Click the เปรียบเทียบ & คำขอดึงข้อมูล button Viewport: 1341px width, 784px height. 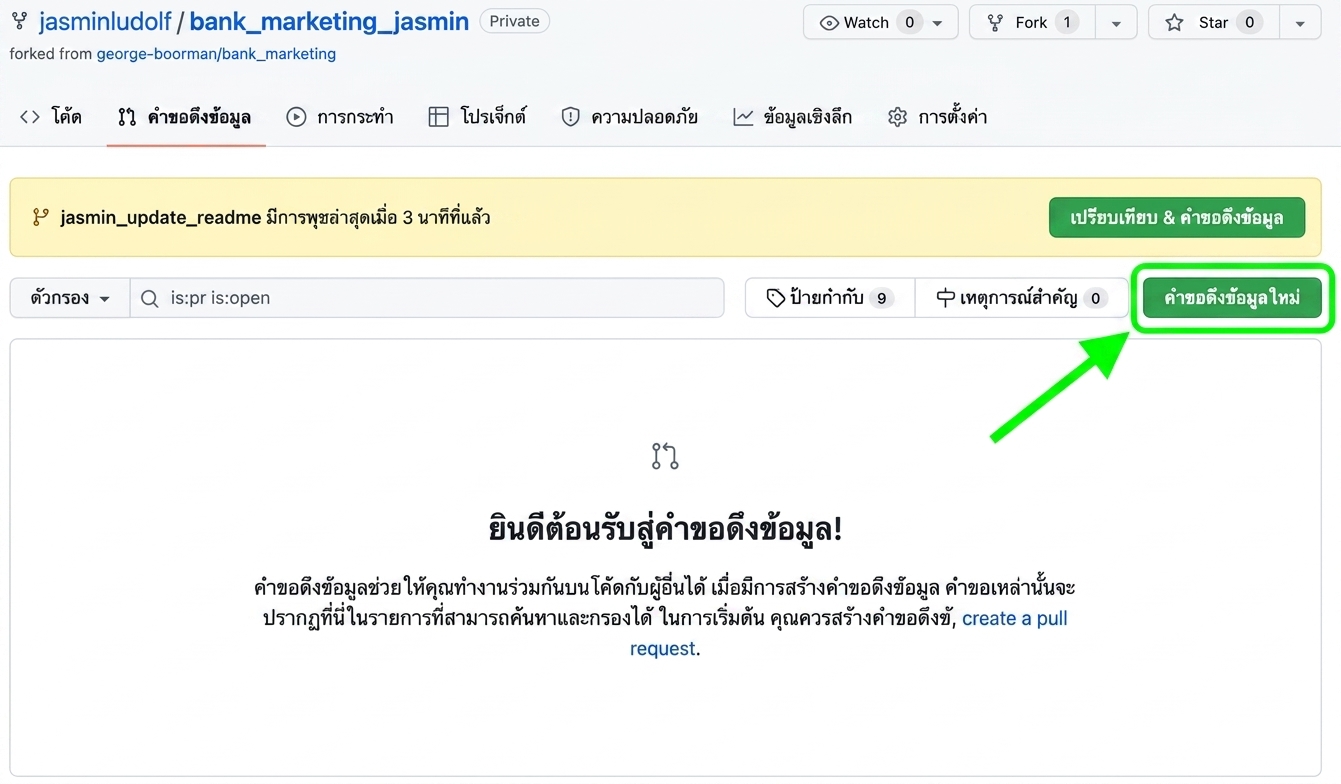(x=1177, y=217)
